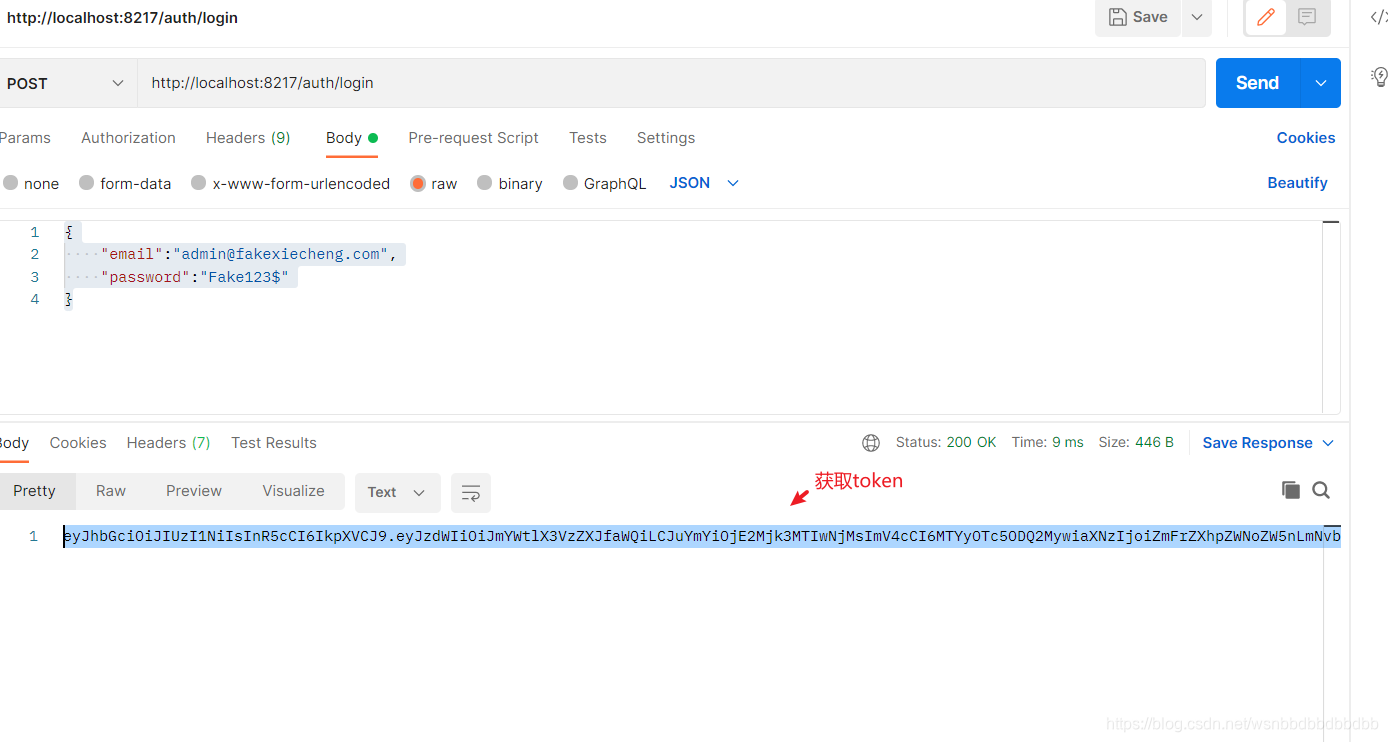Open the JSON body format dropdown

point(704,183)
